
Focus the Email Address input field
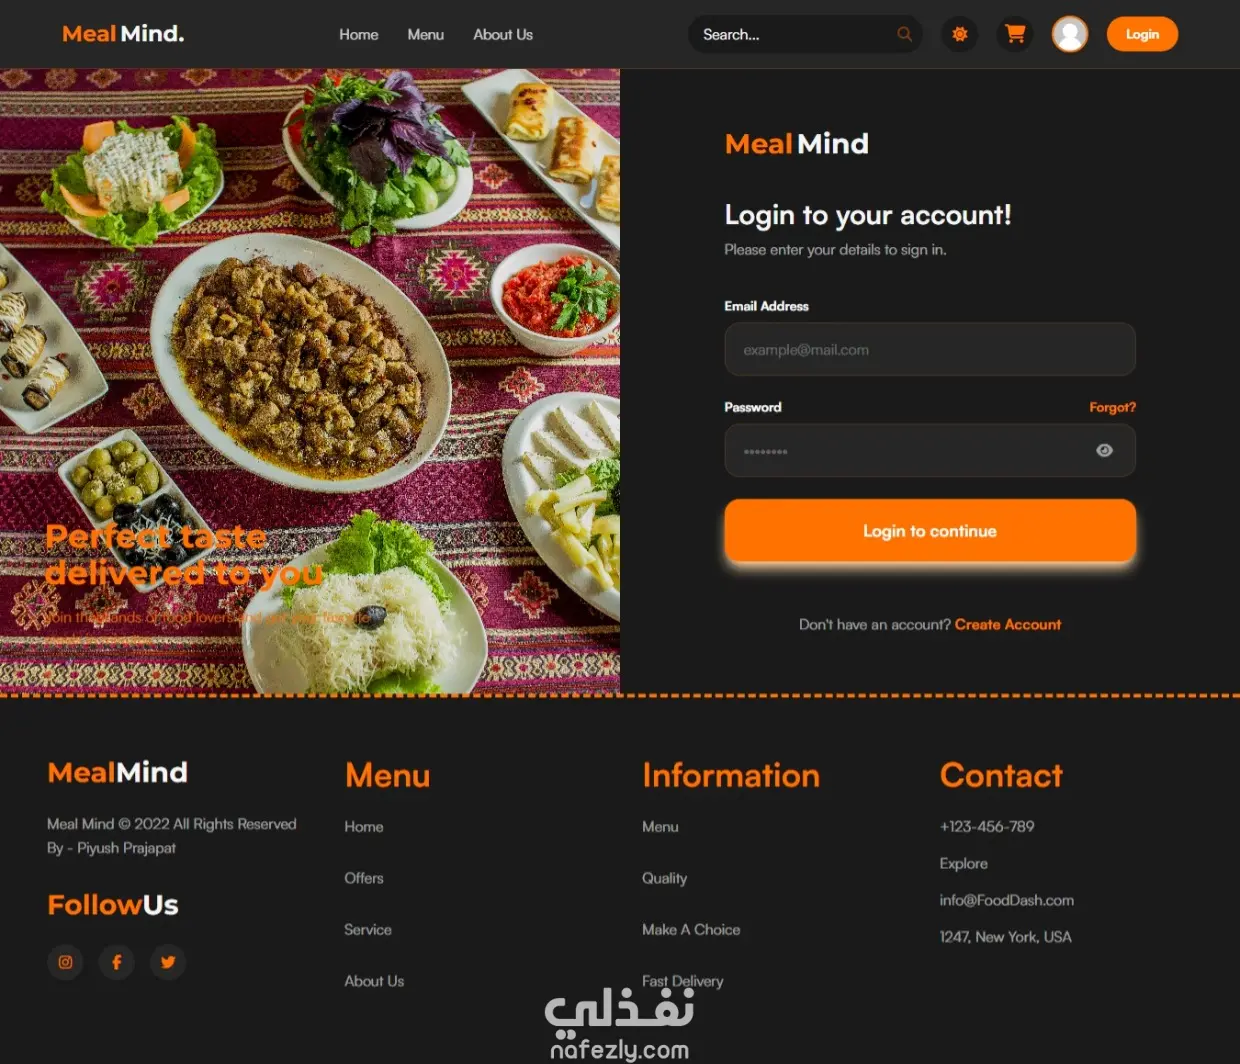pyautogui.click(x=930, y=349)
